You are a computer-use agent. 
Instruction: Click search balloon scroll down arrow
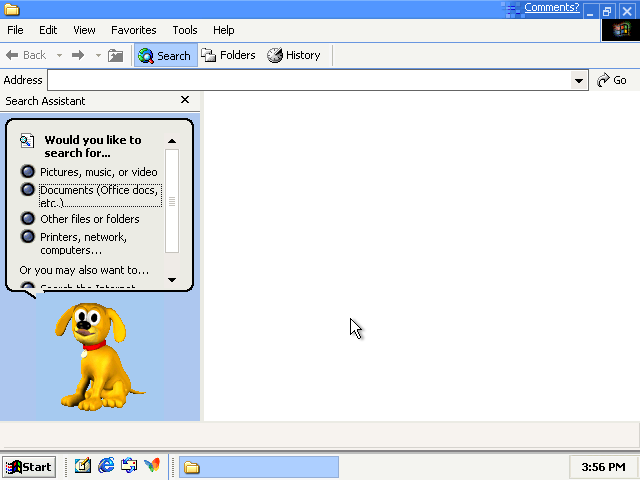point(172,280)
